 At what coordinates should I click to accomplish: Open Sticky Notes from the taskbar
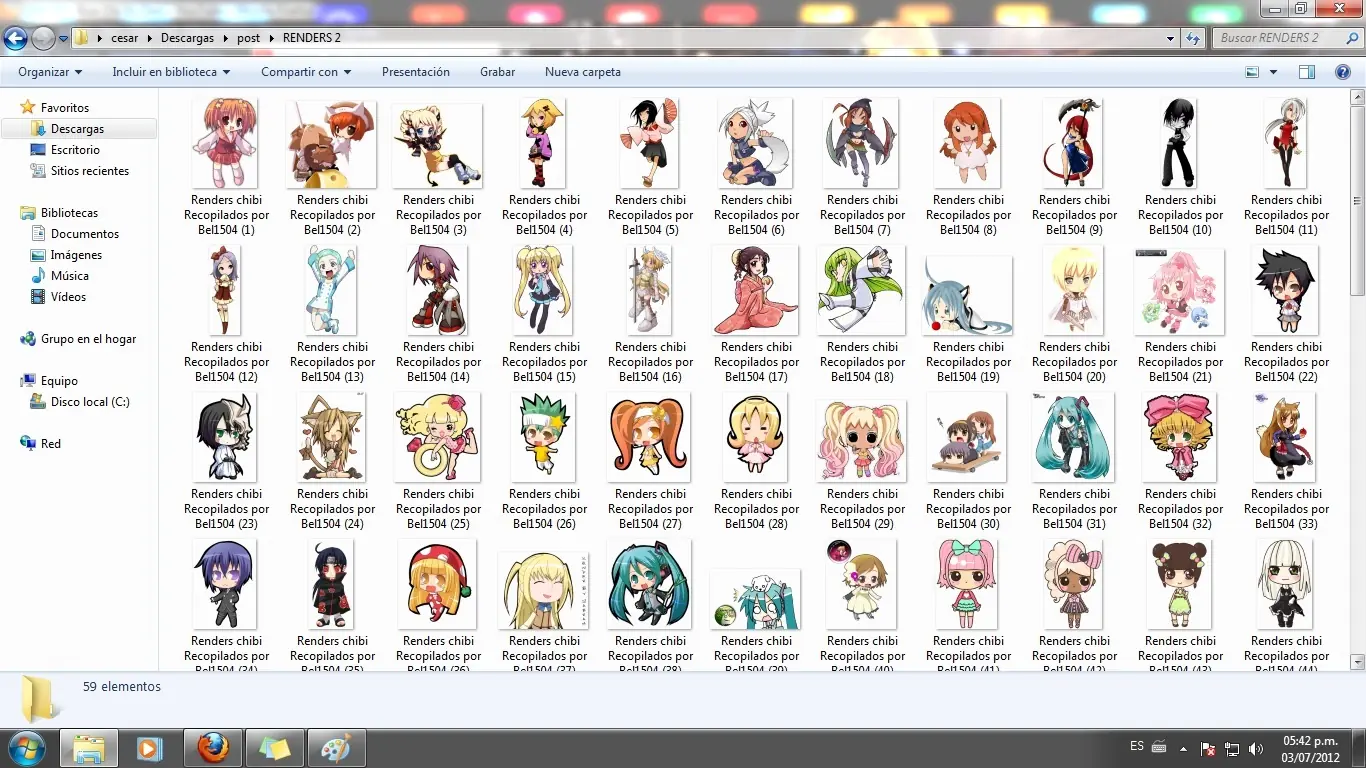coord(274,748)
